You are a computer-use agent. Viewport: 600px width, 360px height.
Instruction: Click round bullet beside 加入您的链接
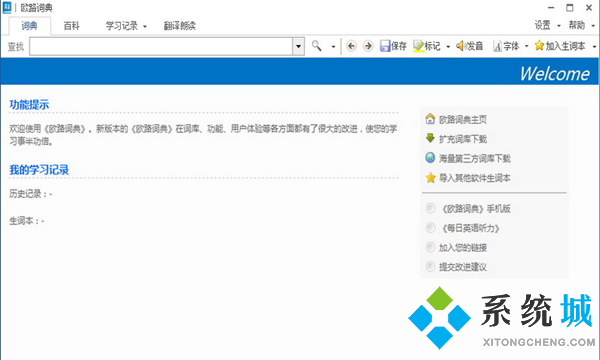click(x=430, y=247)
